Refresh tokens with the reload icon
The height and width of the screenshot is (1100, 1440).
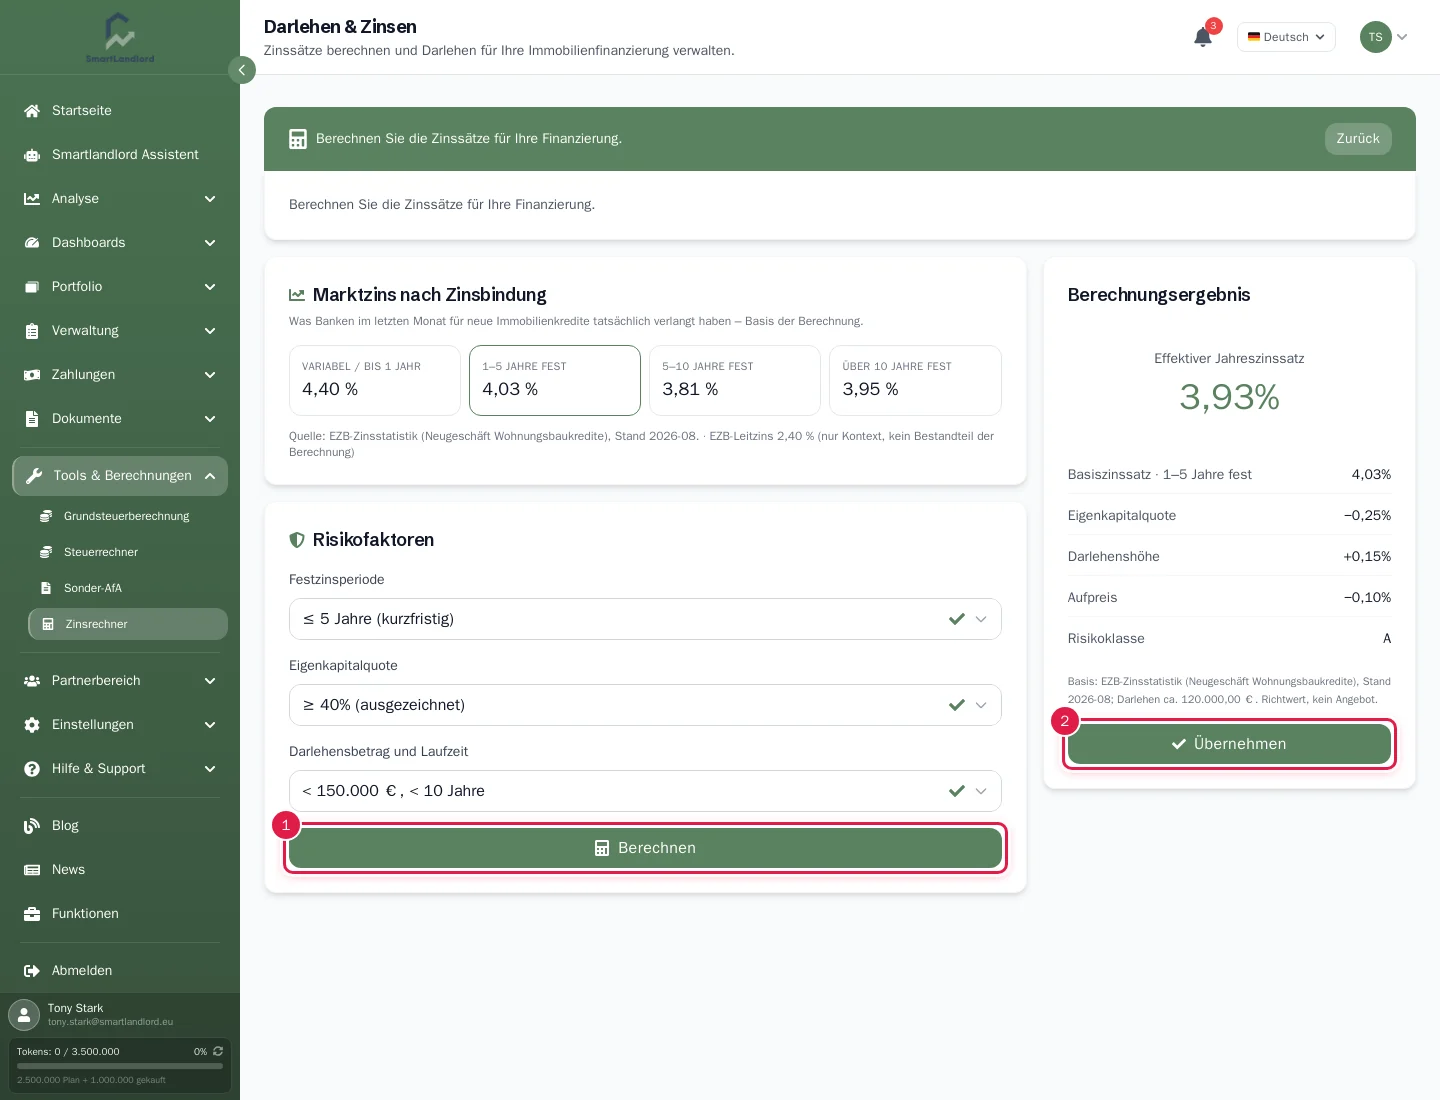point(218,1051)
